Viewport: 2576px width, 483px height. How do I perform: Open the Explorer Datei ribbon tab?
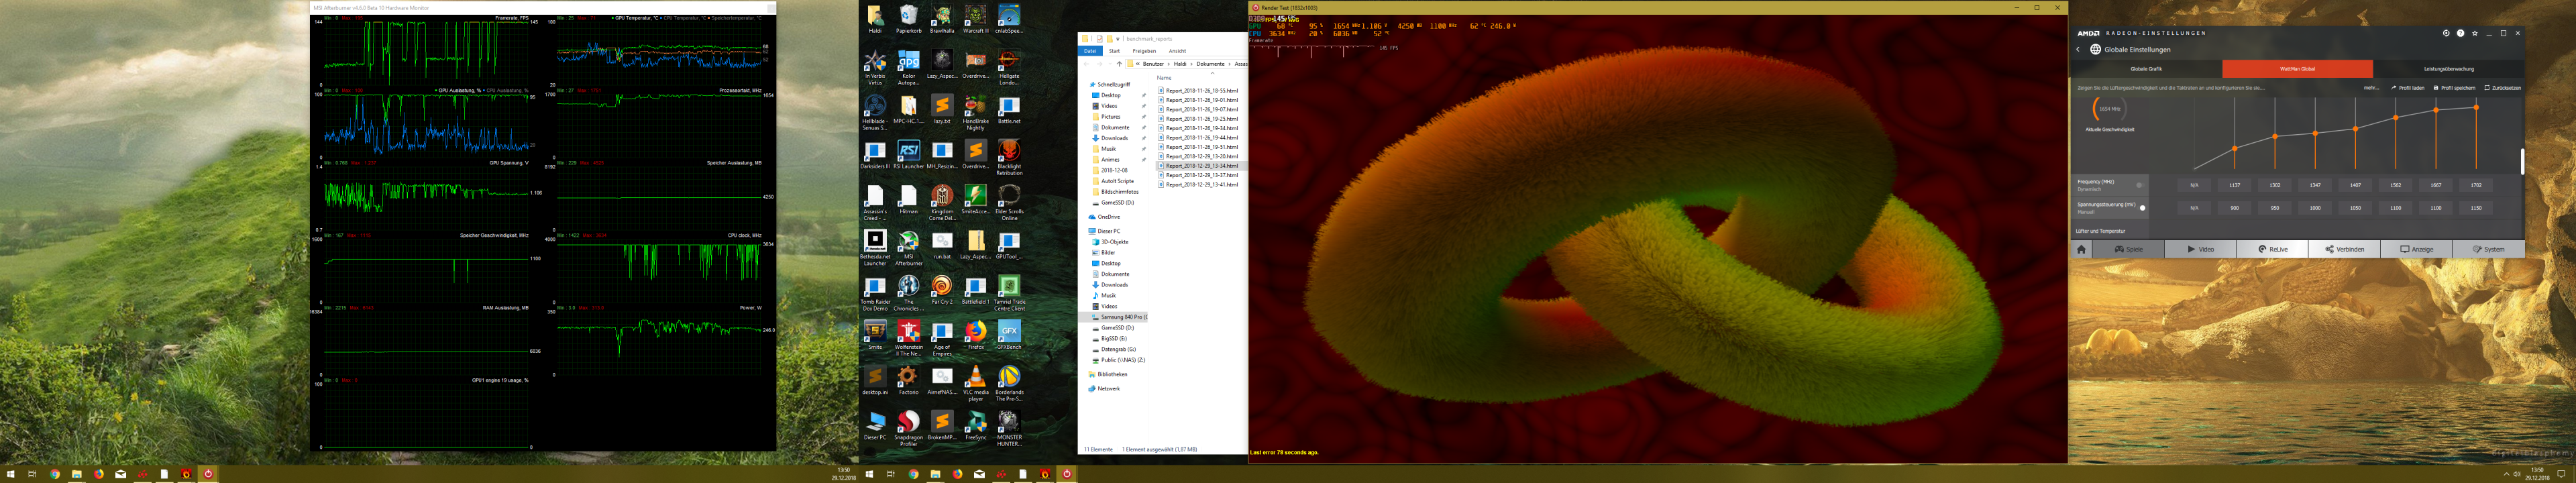[1090, 51]
